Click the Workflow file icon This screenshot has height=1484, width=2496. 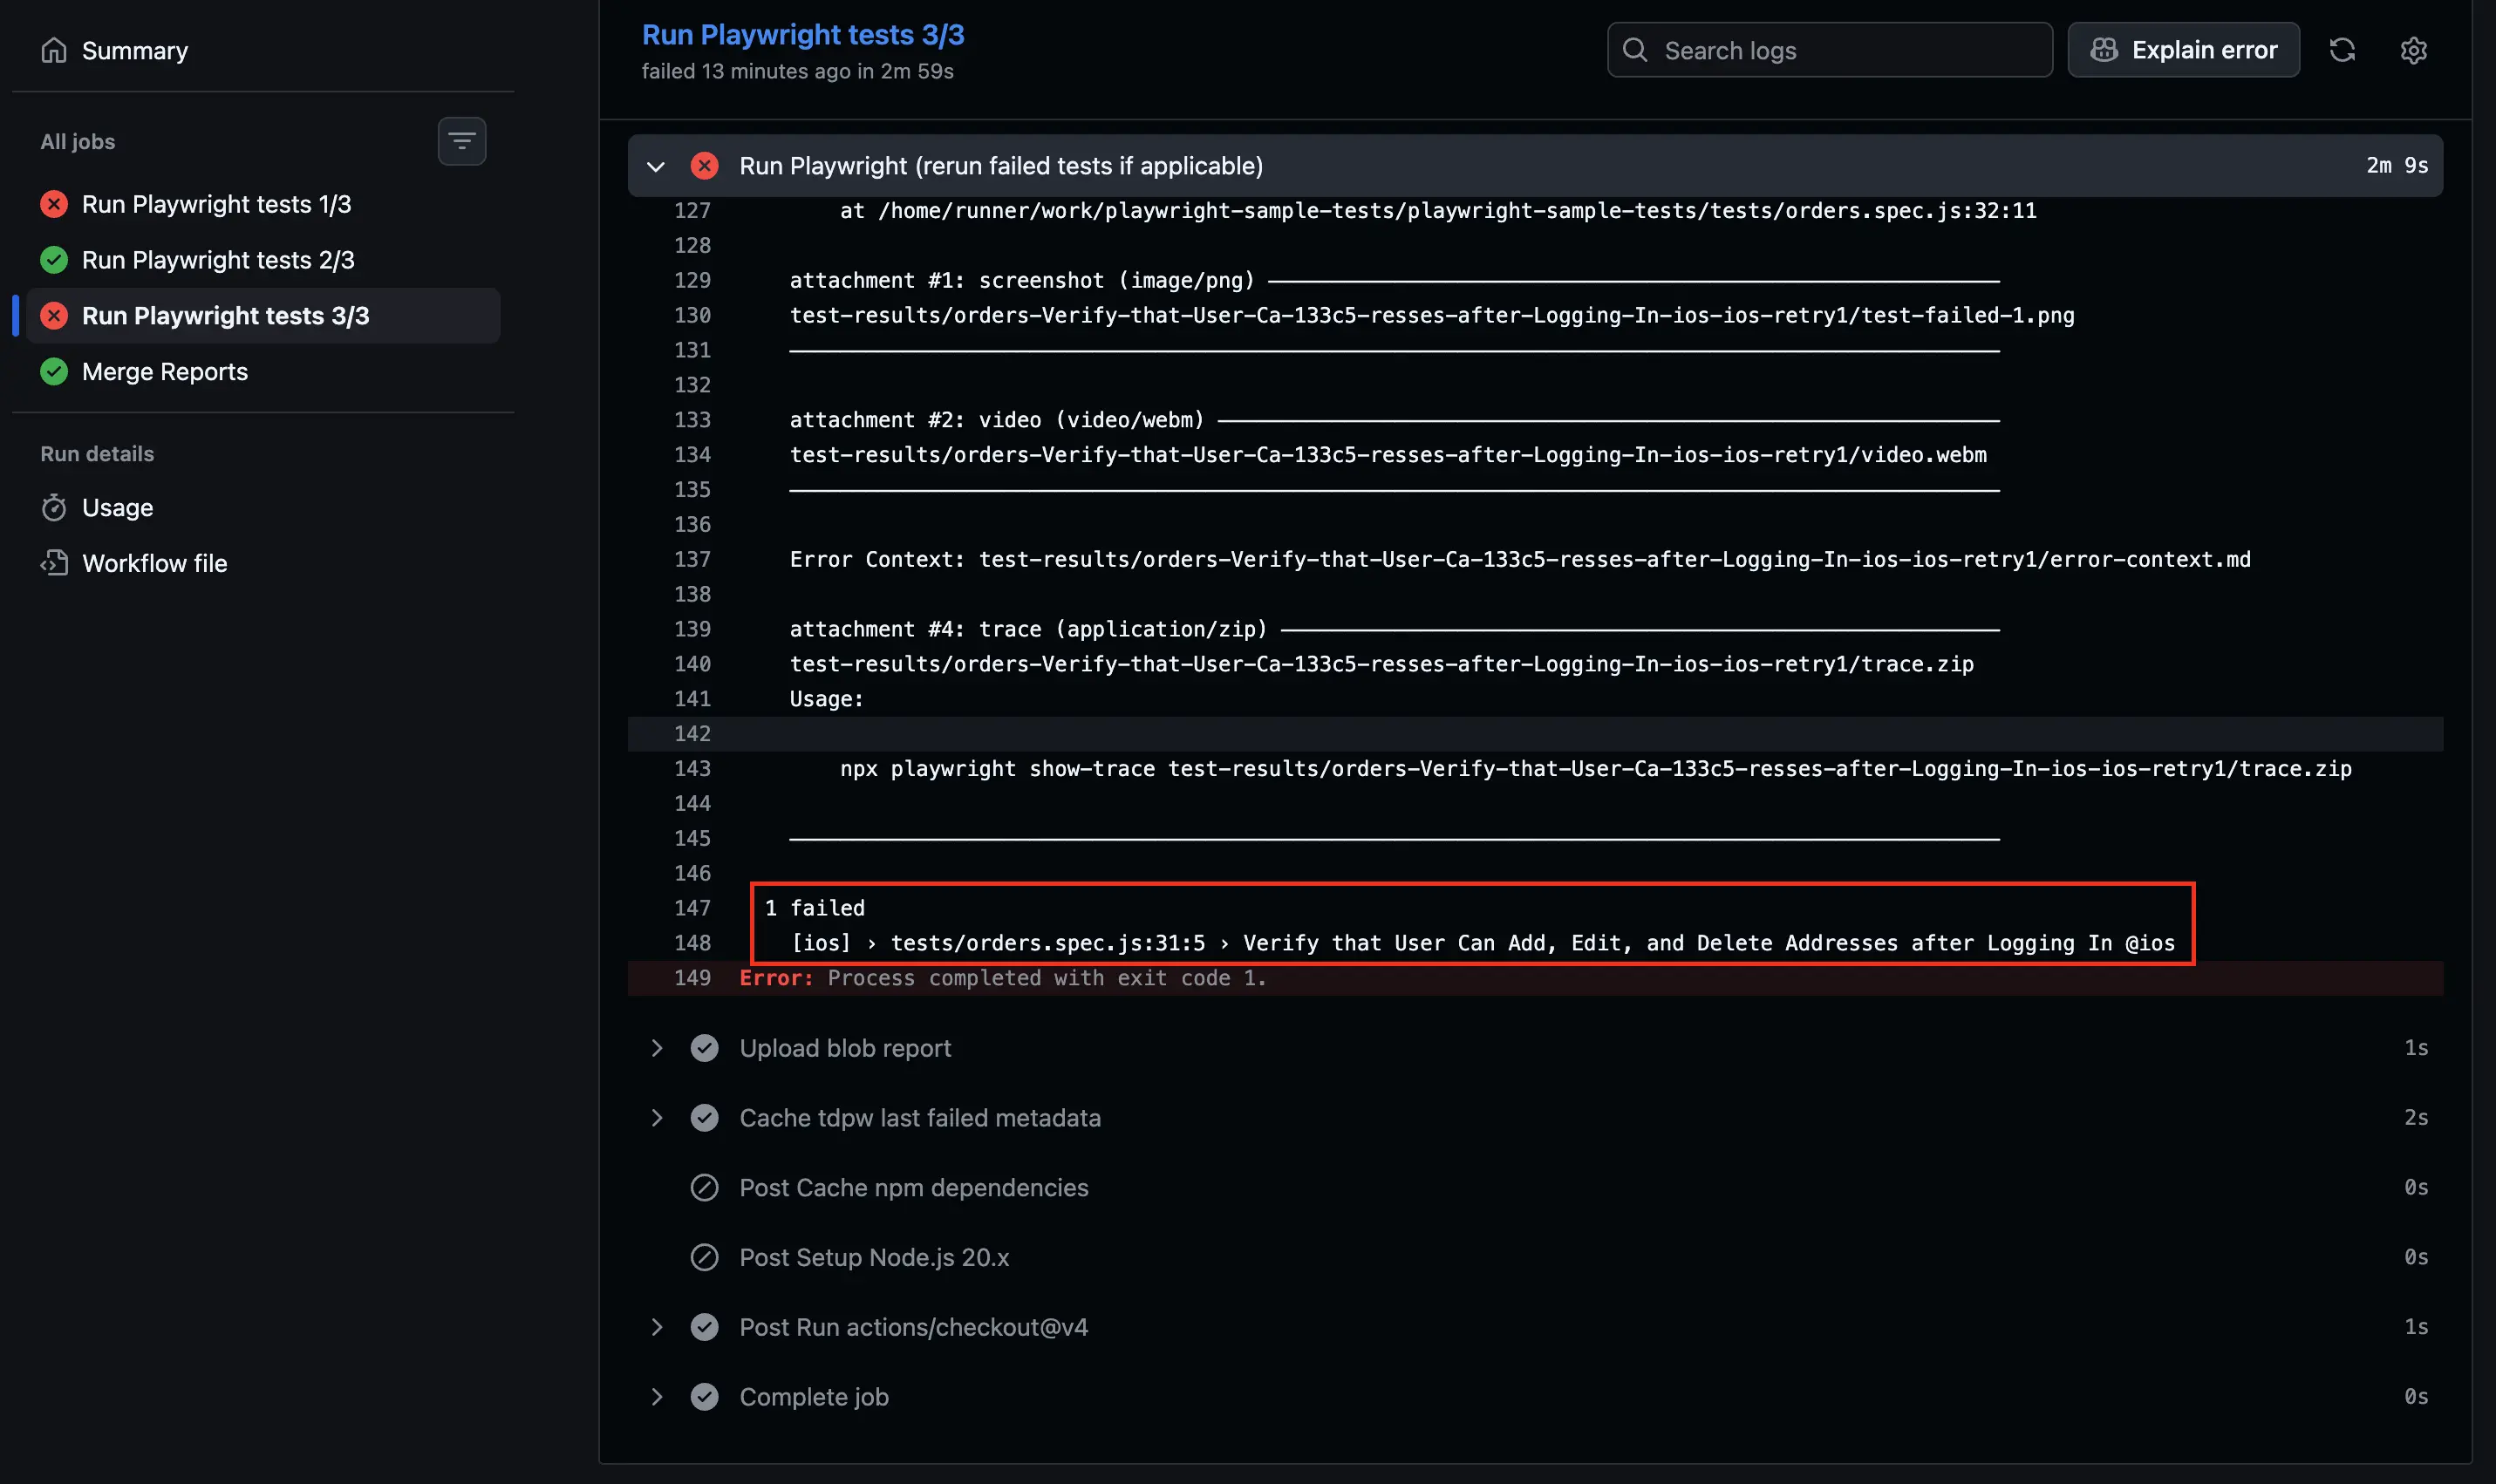54,563
